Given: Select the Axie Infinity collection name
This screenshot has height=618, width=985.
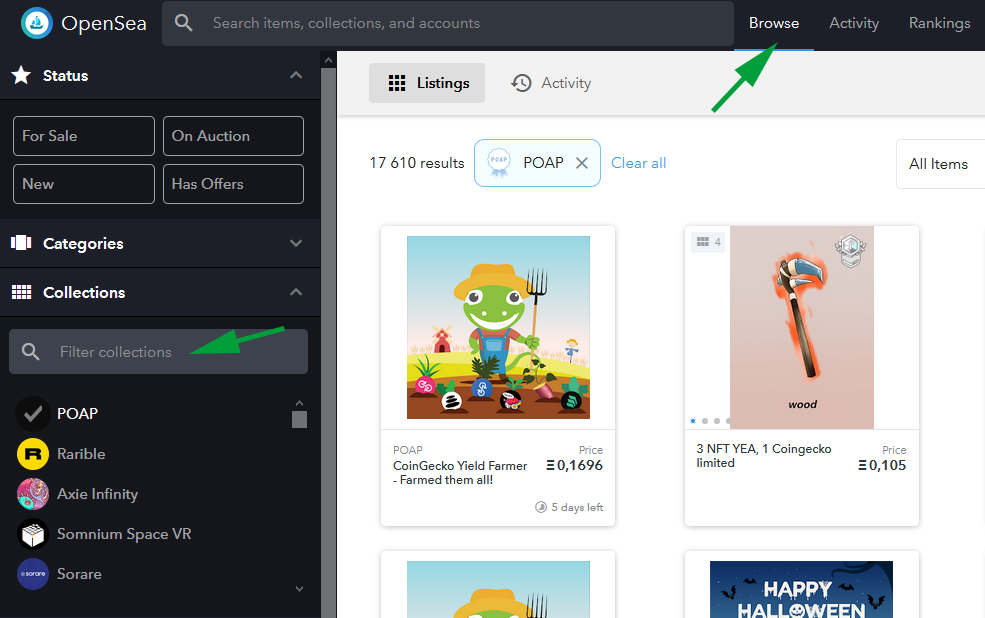Looking at the screenshot, I should point(97,494).
